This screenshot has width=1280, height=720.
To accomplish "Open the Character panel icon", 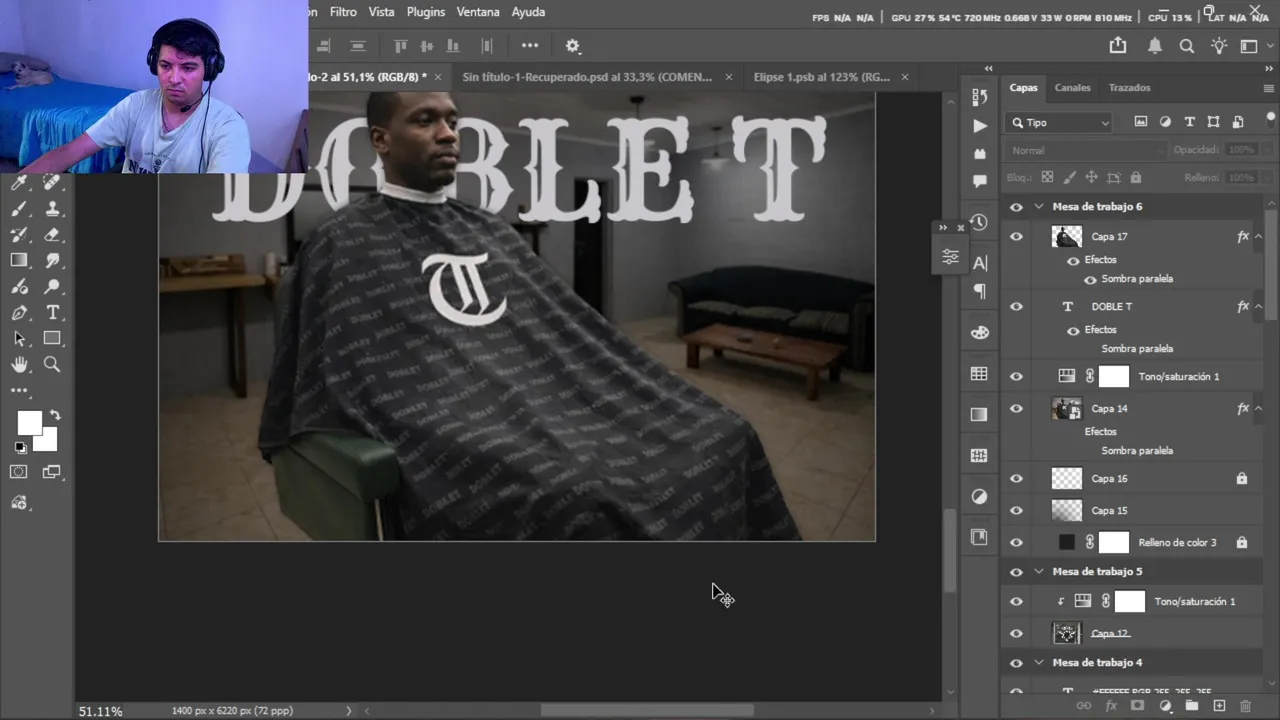I will click(980, 263).
